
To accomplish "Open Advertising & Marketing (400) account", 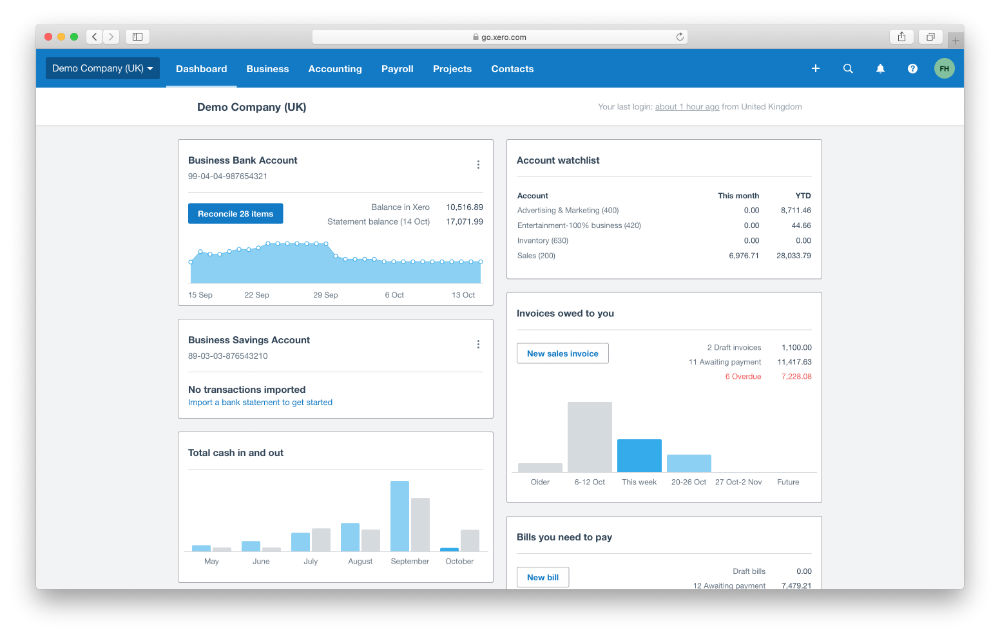I will [568, 210].
